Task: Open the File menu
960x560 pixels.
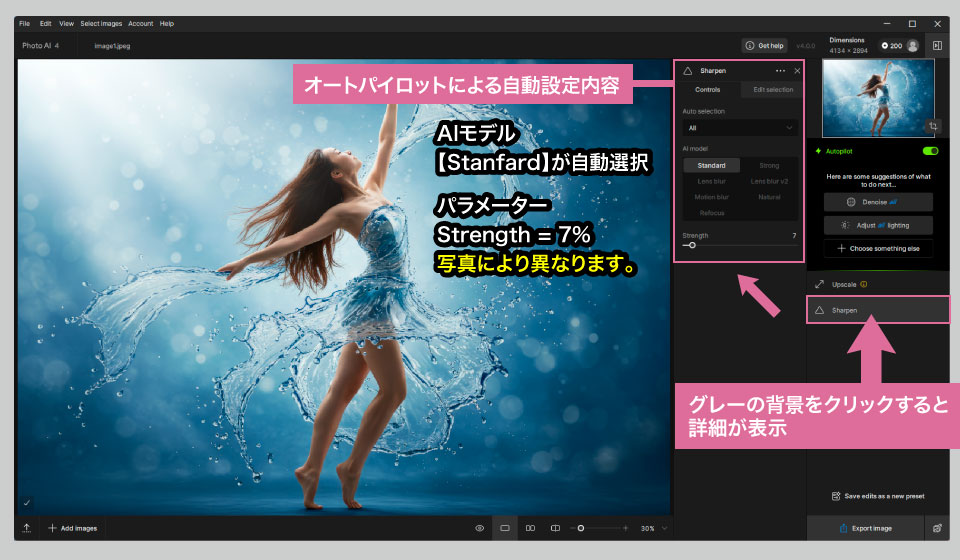Action: [x=24, y=24]
